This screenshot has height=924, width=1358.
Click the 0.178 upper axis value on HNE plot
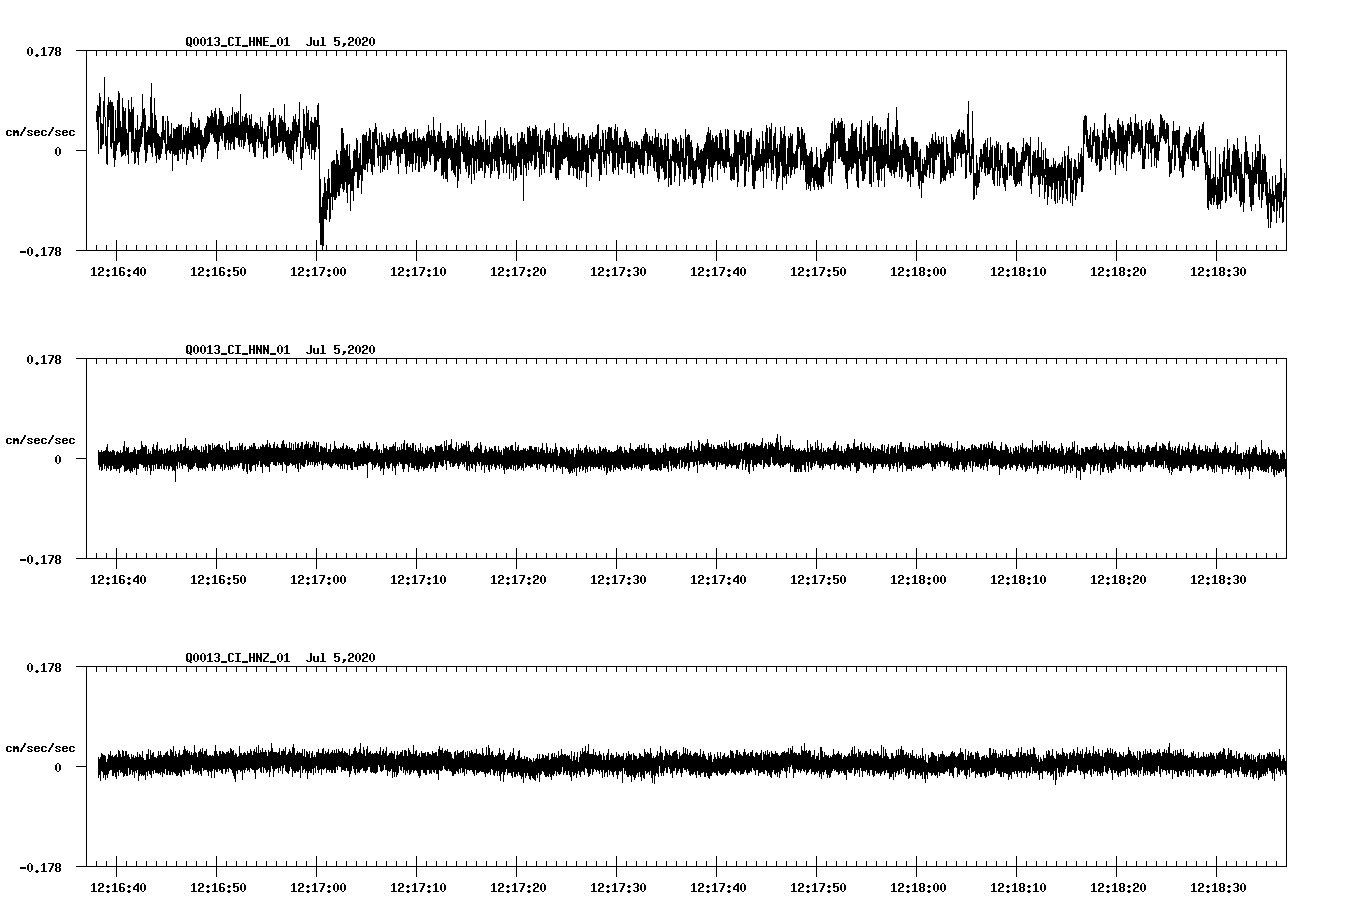[x=43, y=51]
